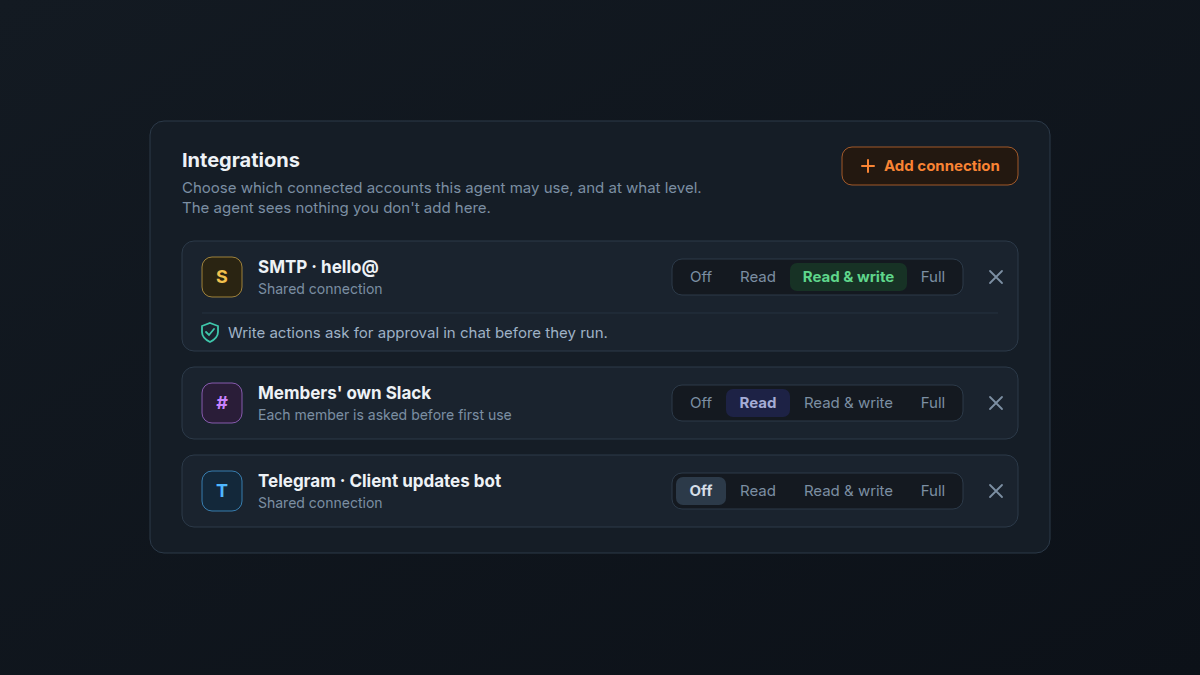The width and height of the screenshot is (1200, 675).
Task: Click the Add connection button
Action: (930, 166)
